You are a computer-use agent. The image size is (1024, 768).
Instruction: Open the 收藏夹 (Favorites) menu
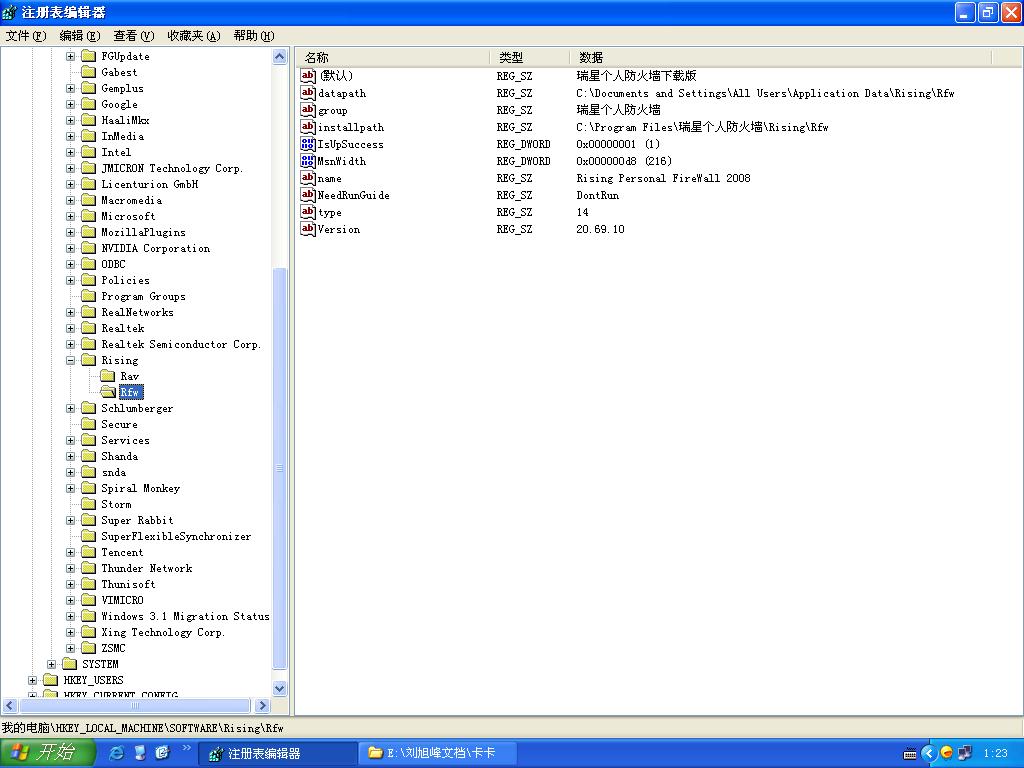point(193,36)
